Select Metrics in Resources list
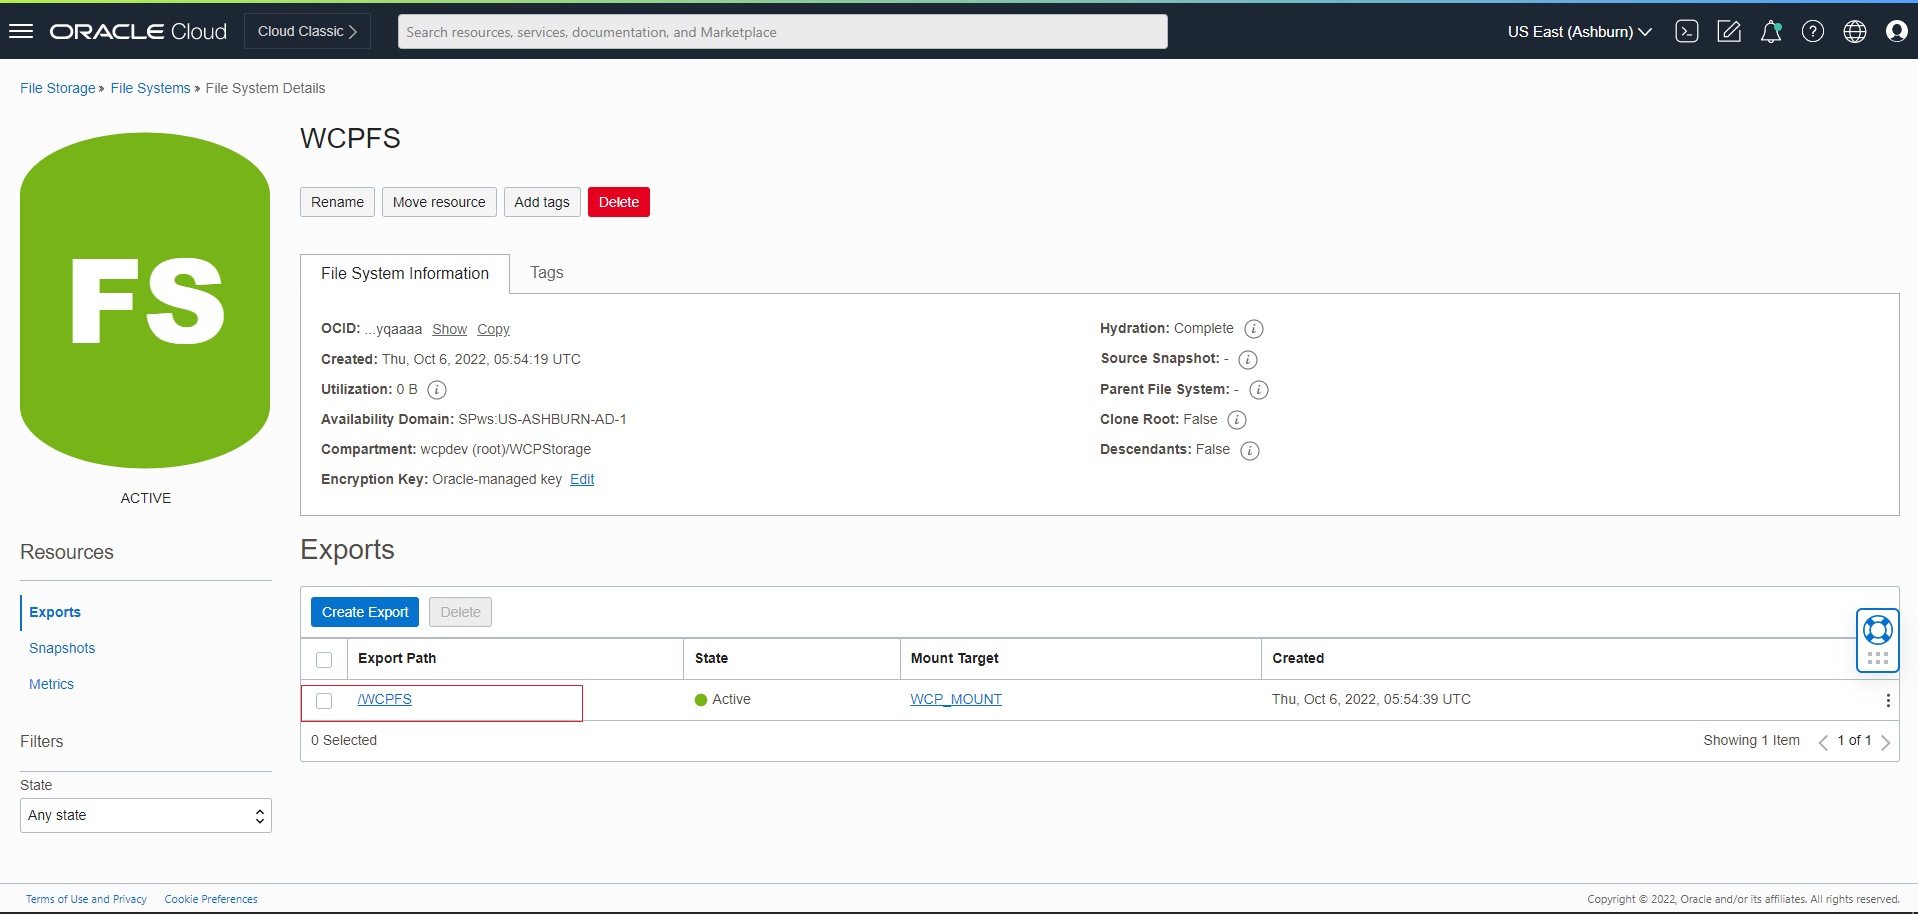This screenshot has width=1918, height=914. coord(51,684)
